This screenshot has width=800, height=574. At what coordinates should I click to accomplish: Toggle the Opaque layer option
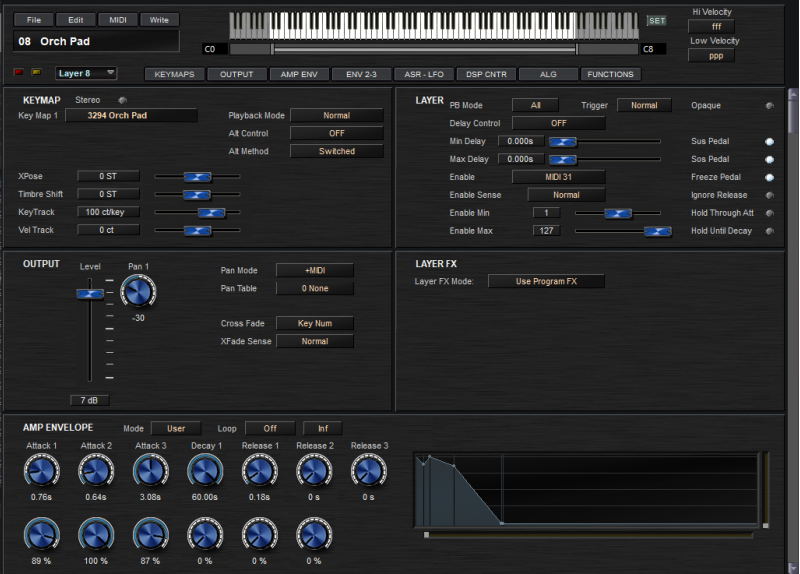point(769,106)
